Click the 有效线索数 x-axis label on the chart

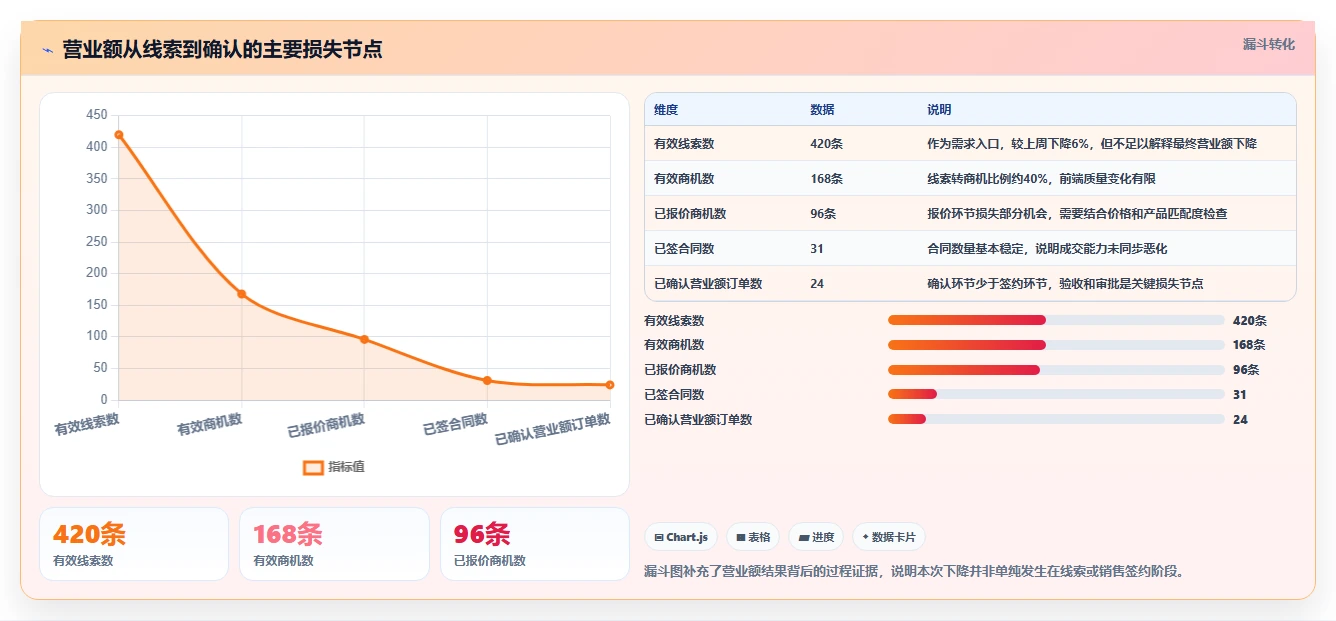[x=87, y=424]
